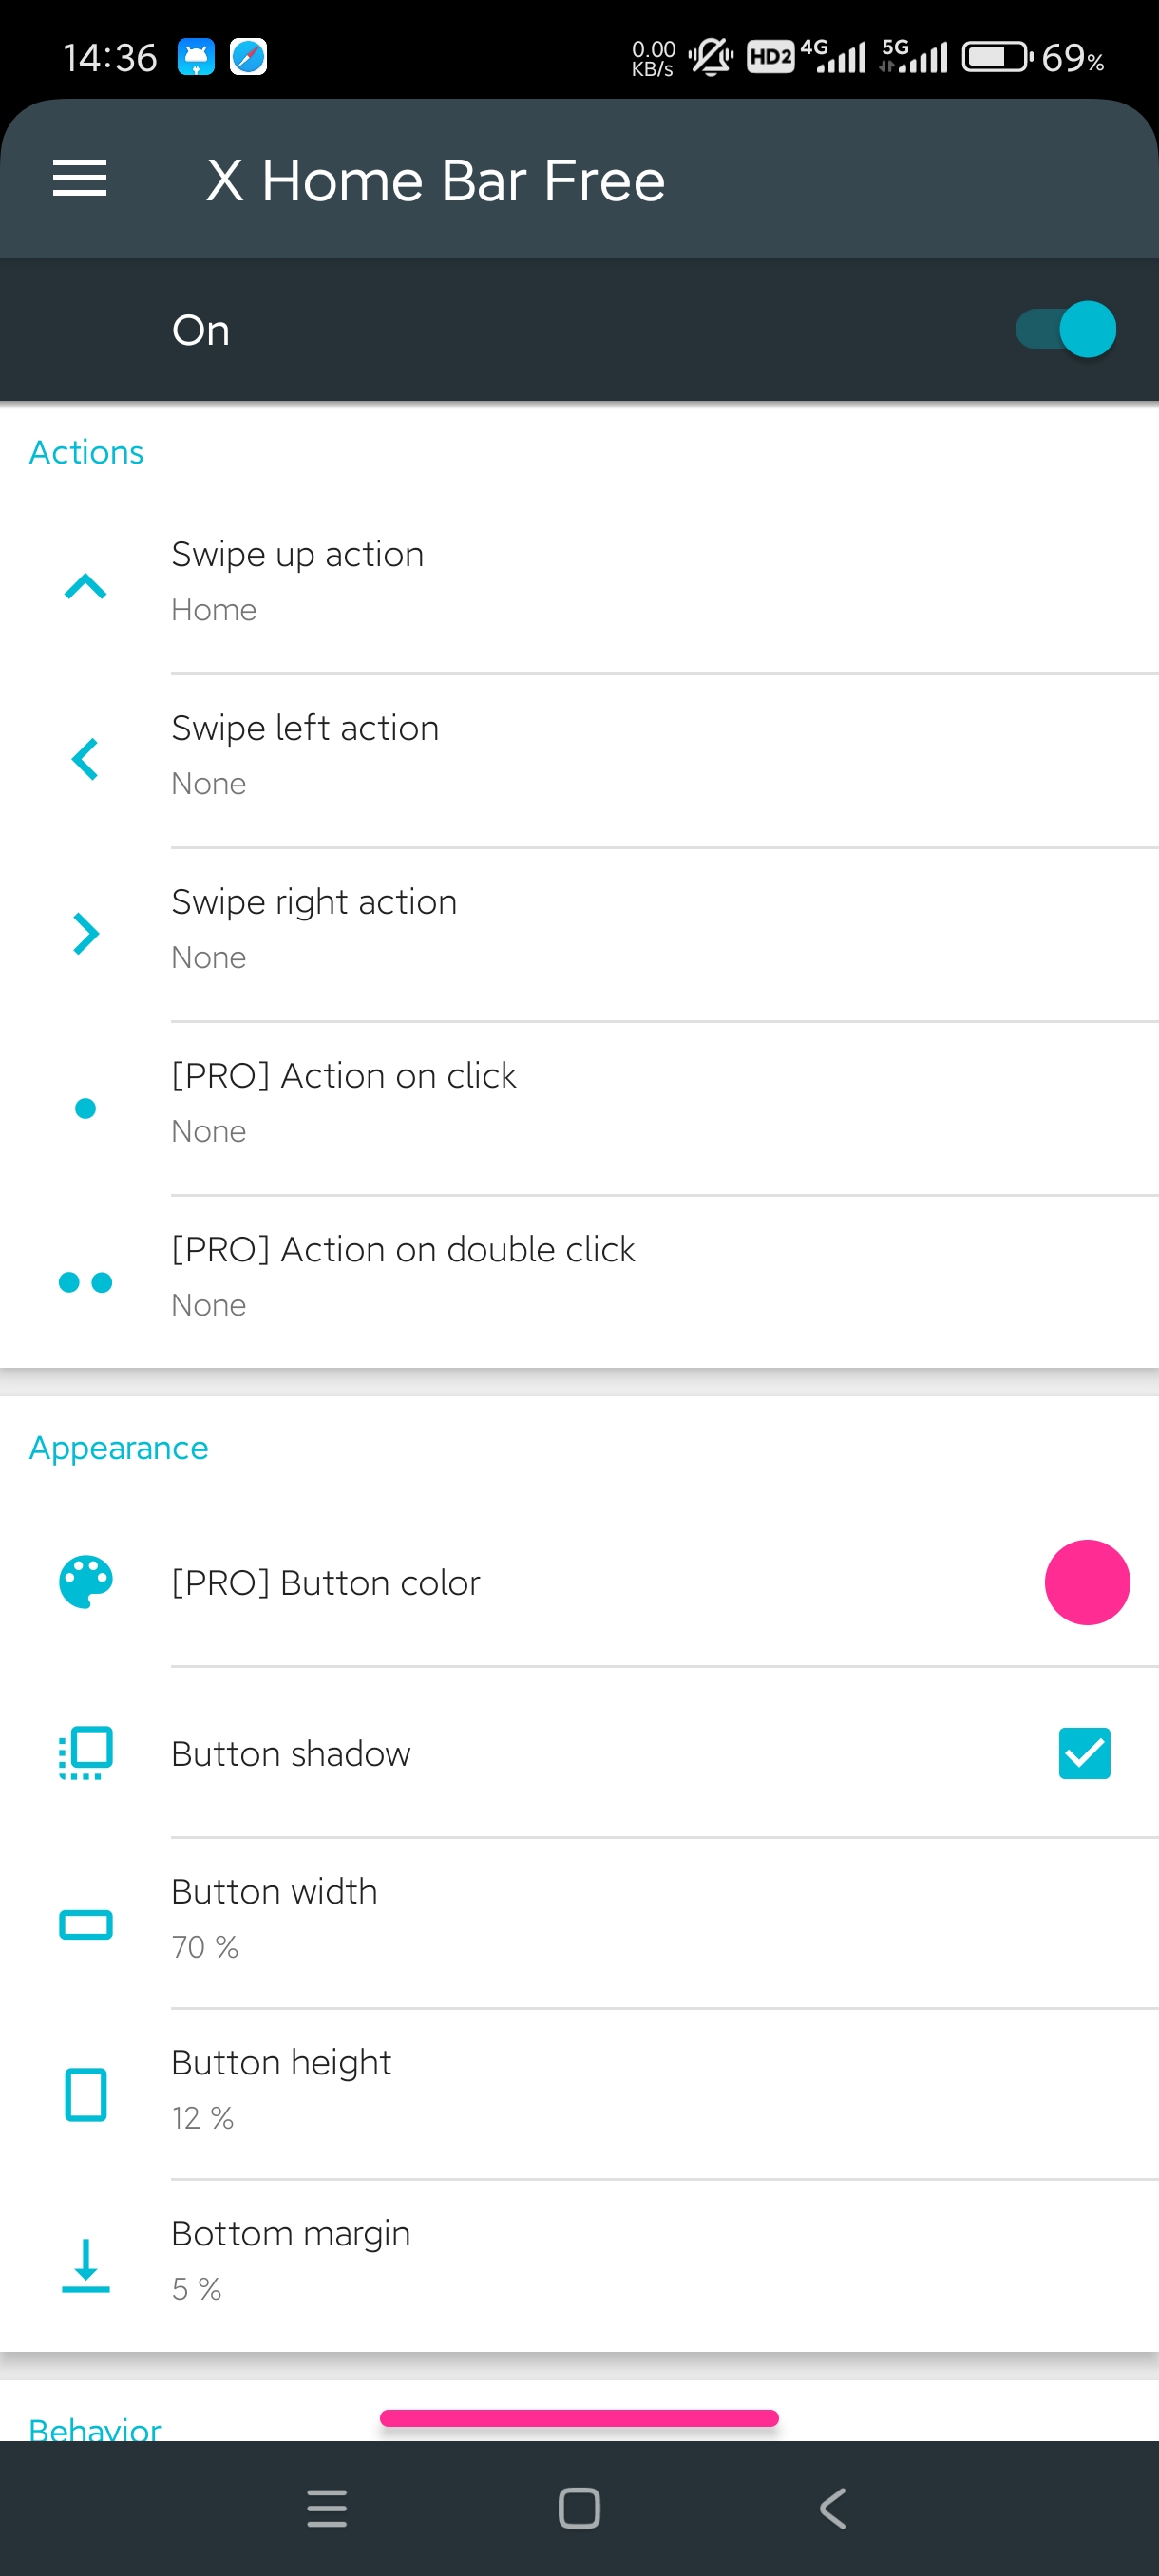The width and height of the screenshot is (1159, 2576).
Task: Open the hamburger navigation menu
Action: 79,178
